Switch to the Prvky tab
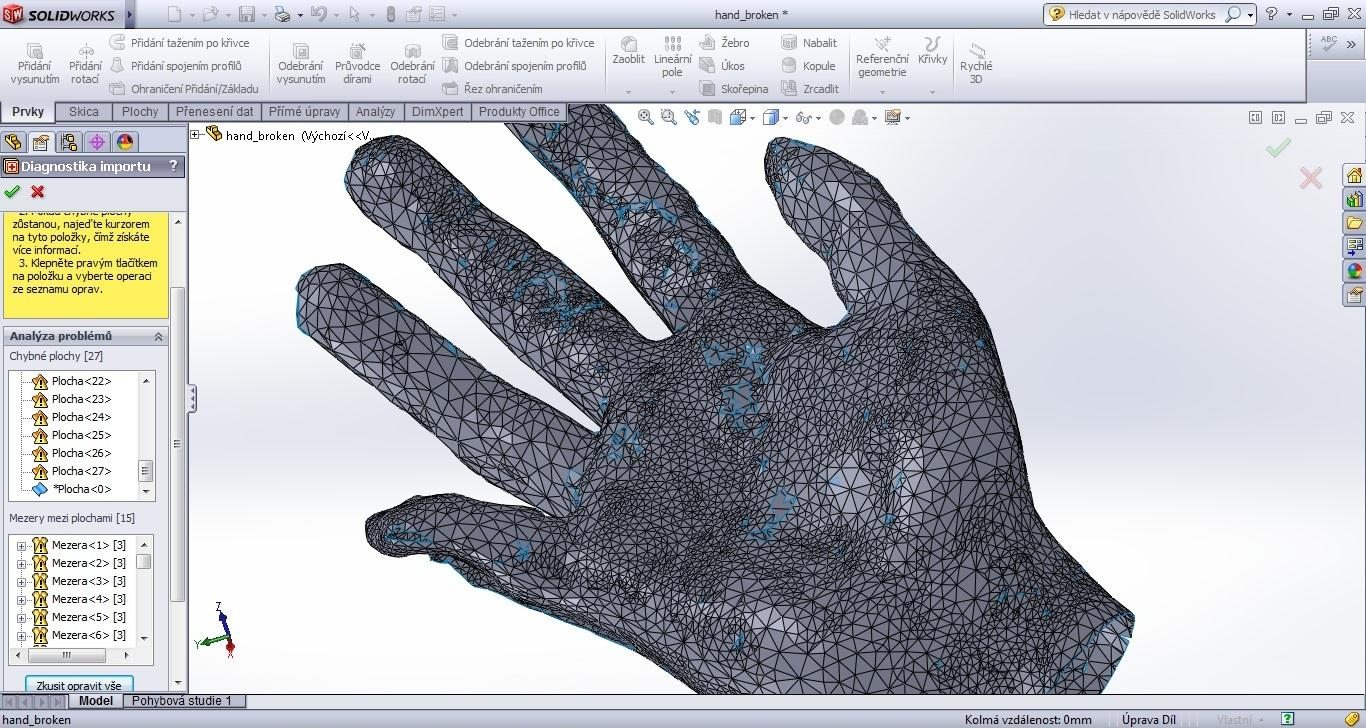1366x728 pixels. tap(28, 112)
